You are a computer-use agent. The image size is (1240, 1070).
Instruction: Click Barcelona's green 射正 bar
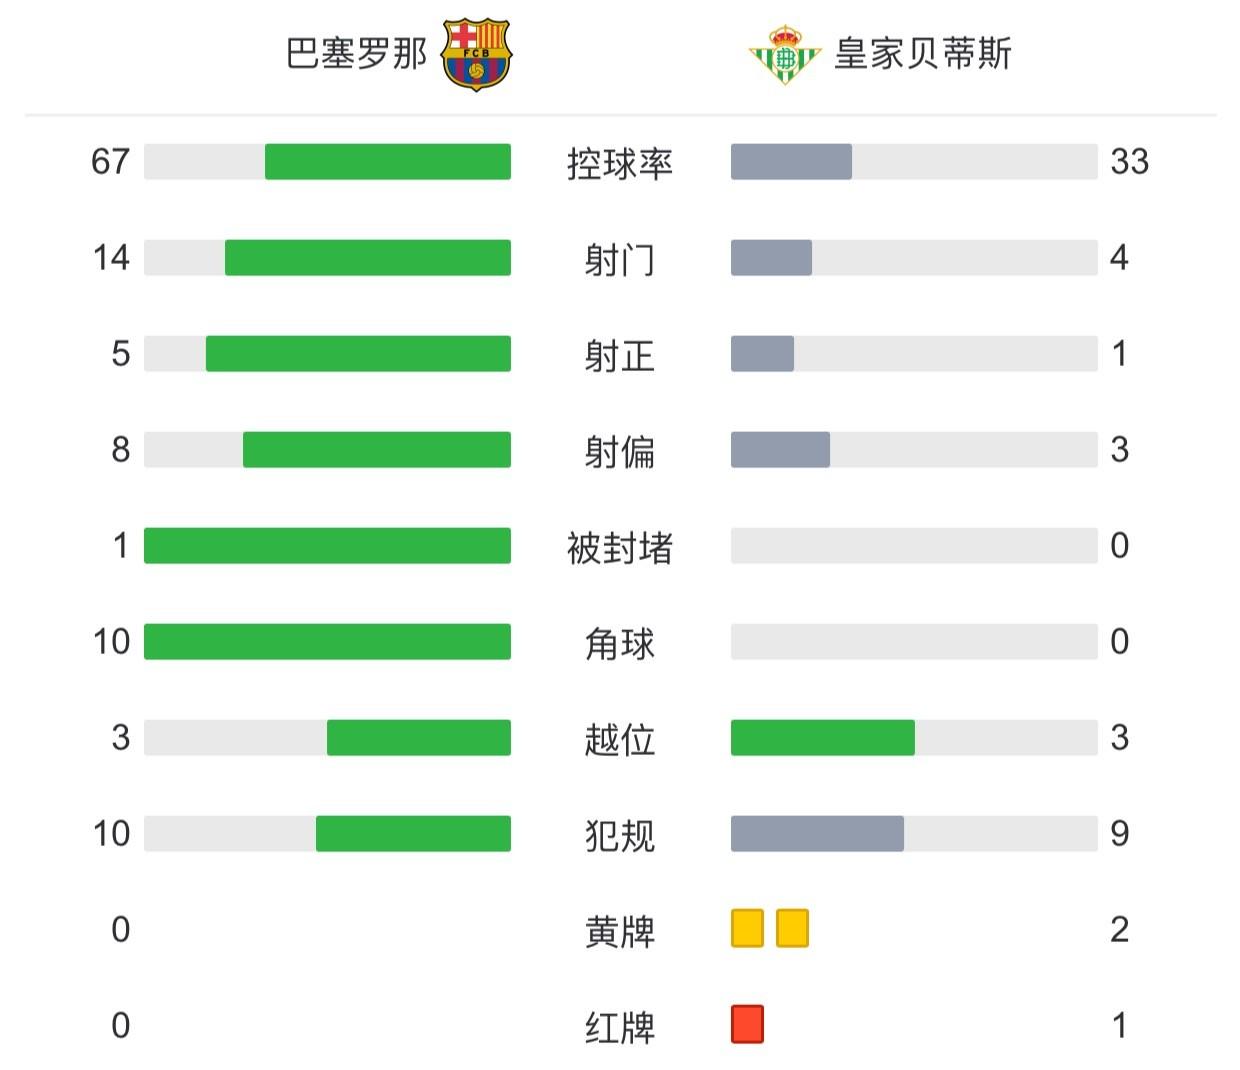click(x=358, y=354)
